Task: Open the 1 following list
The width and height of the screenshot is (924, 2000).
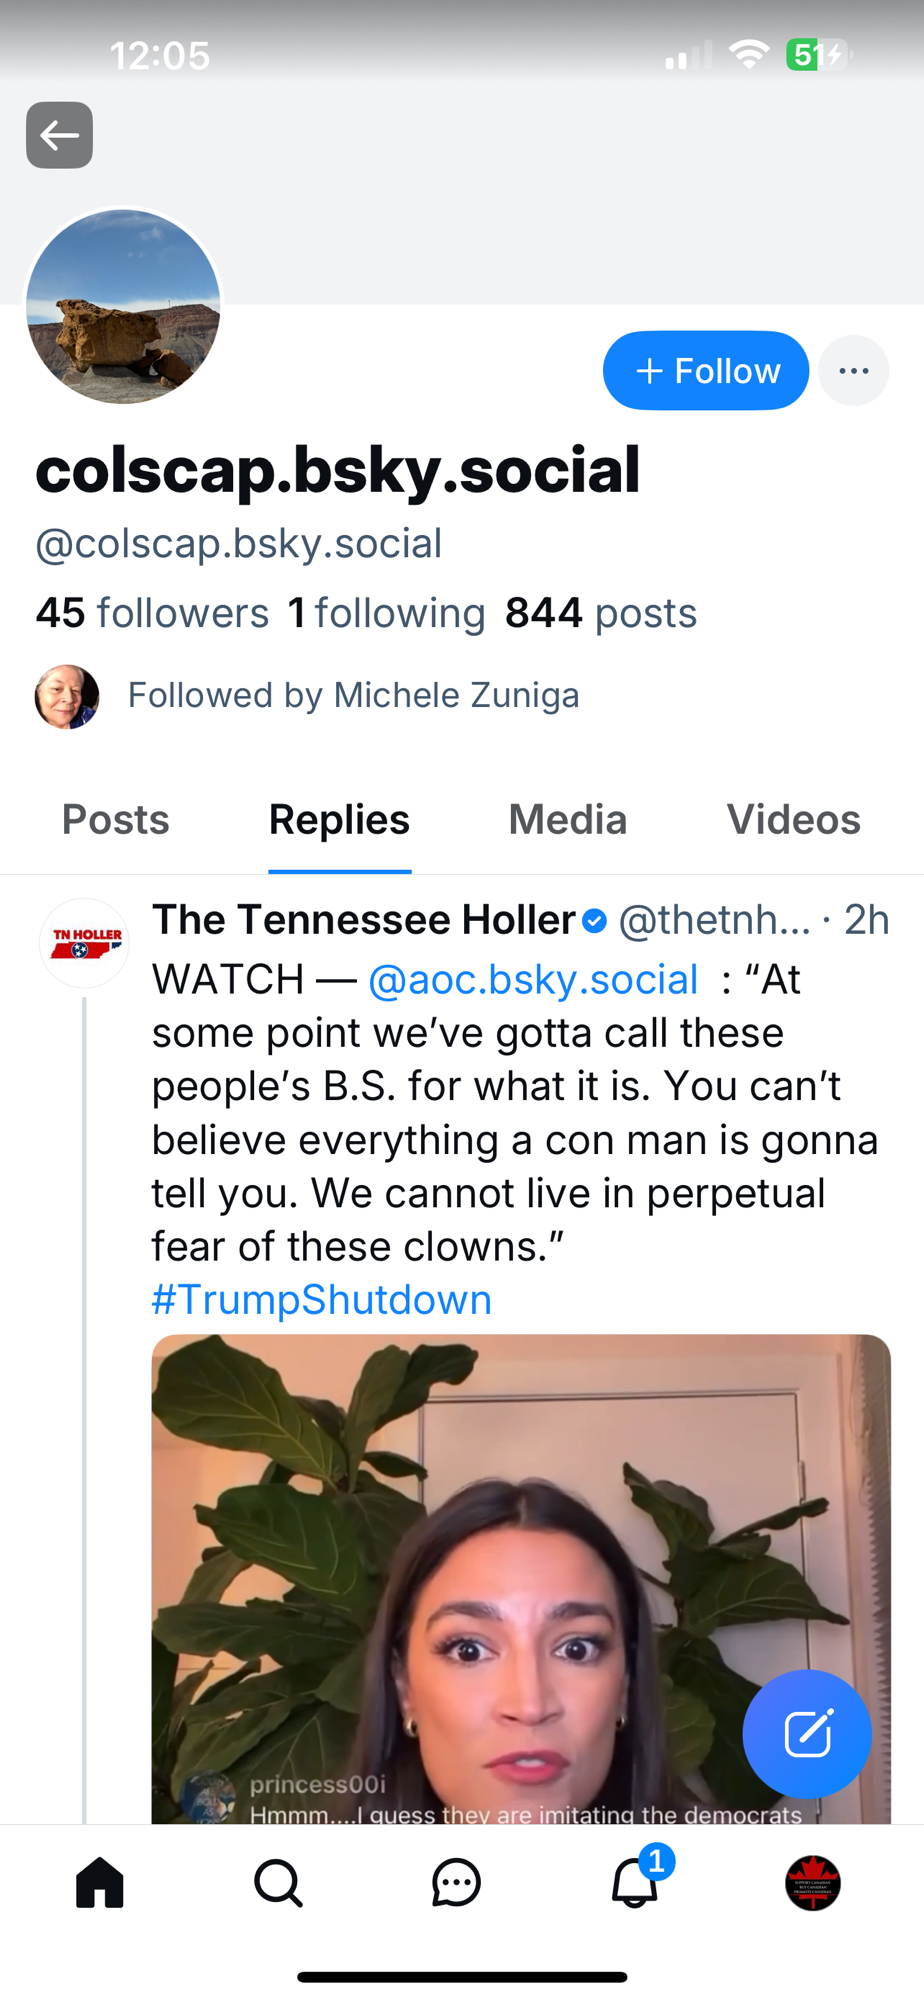Action: [x=386, y=613]
